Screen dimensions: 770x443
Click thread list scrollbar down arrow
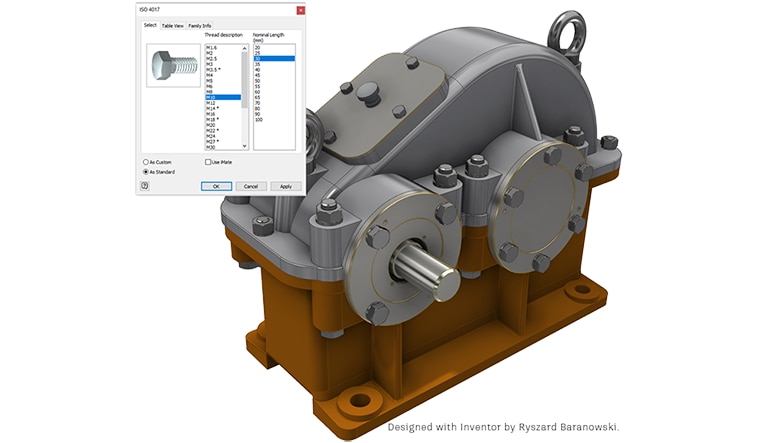tap(245, 147)
